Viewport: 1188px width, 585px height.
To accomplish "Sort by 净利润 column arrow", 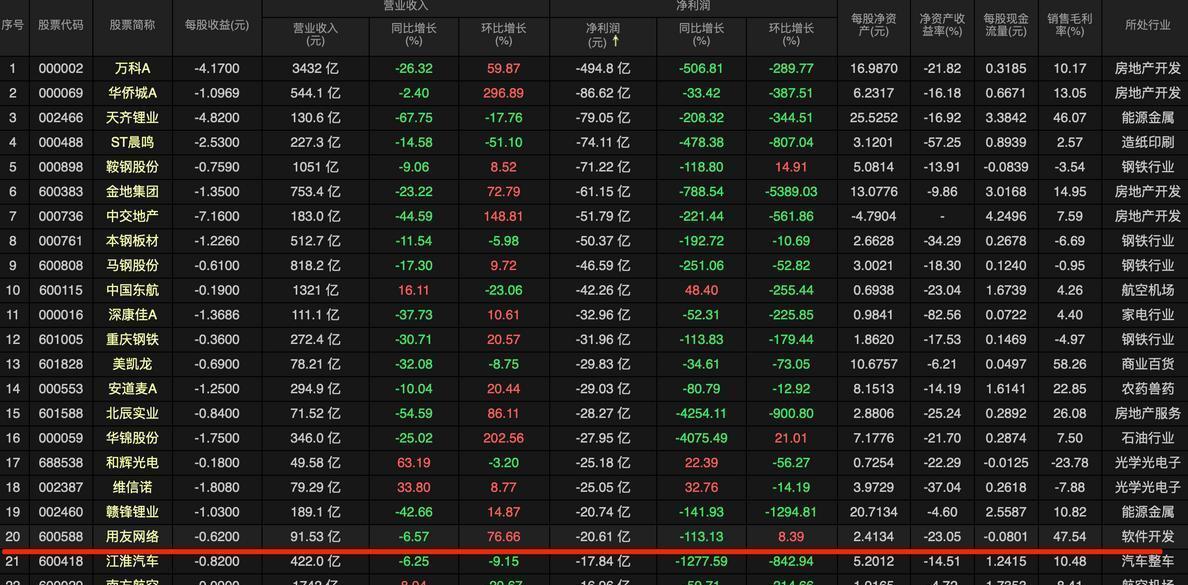I will pyautogui.click(x=616, y=42).
